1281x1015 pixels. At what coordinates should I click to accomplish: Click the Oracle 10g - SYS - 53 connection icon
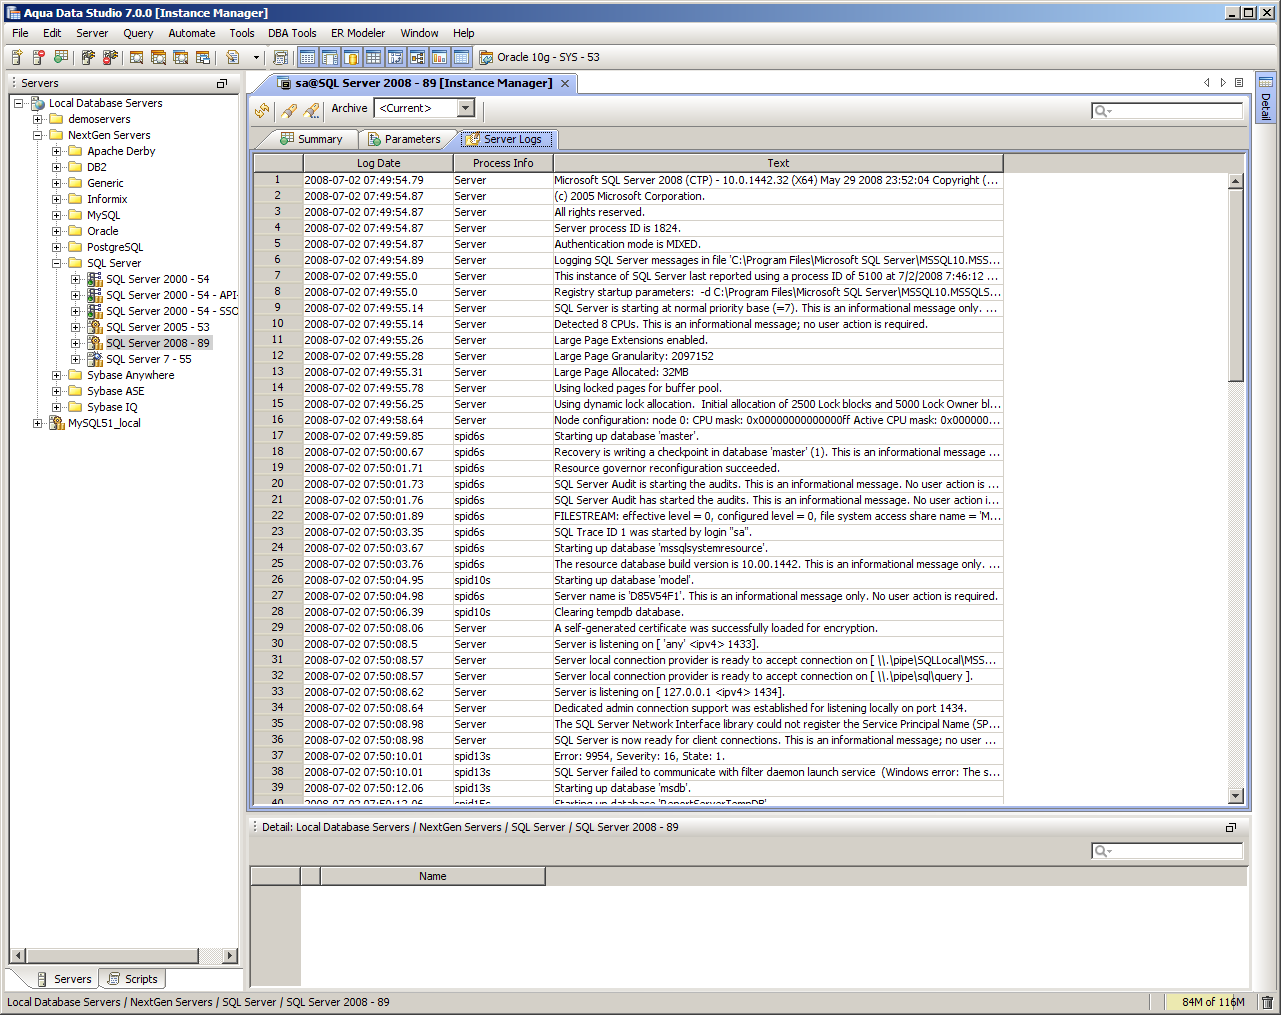(486, 58)
